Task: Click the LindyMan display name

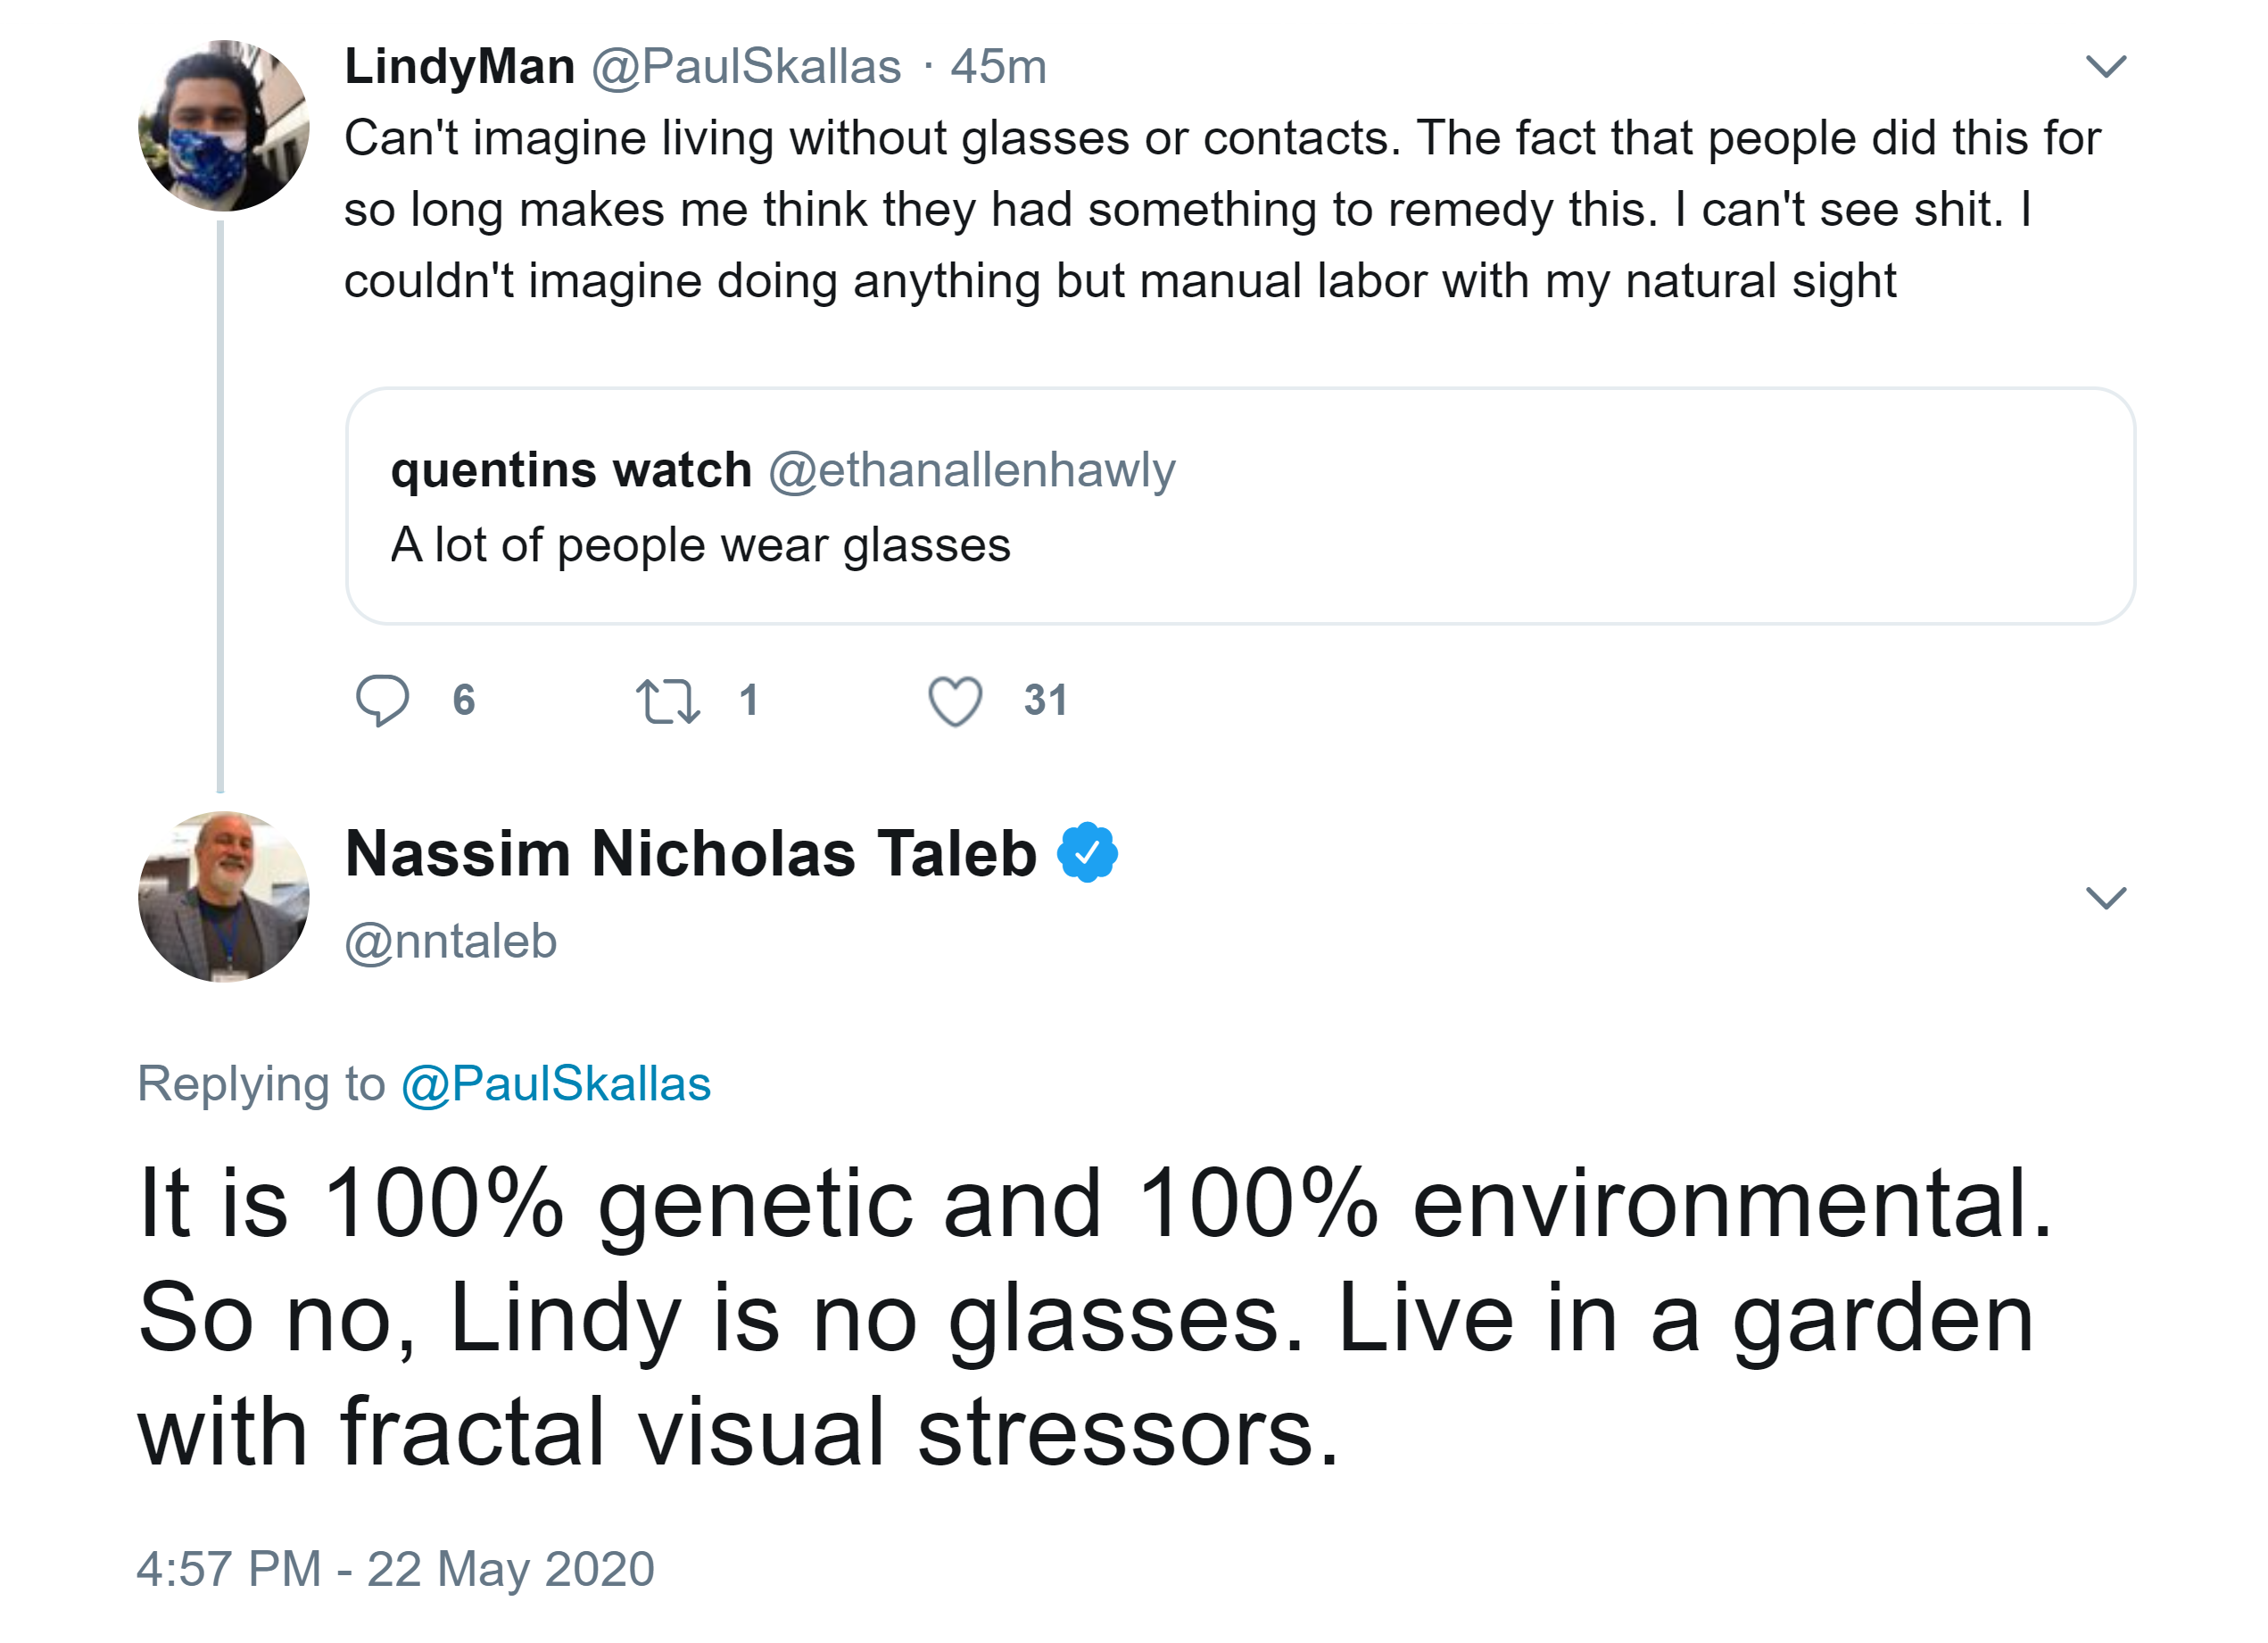Action: pyautogui.click(x=459, y=67)
